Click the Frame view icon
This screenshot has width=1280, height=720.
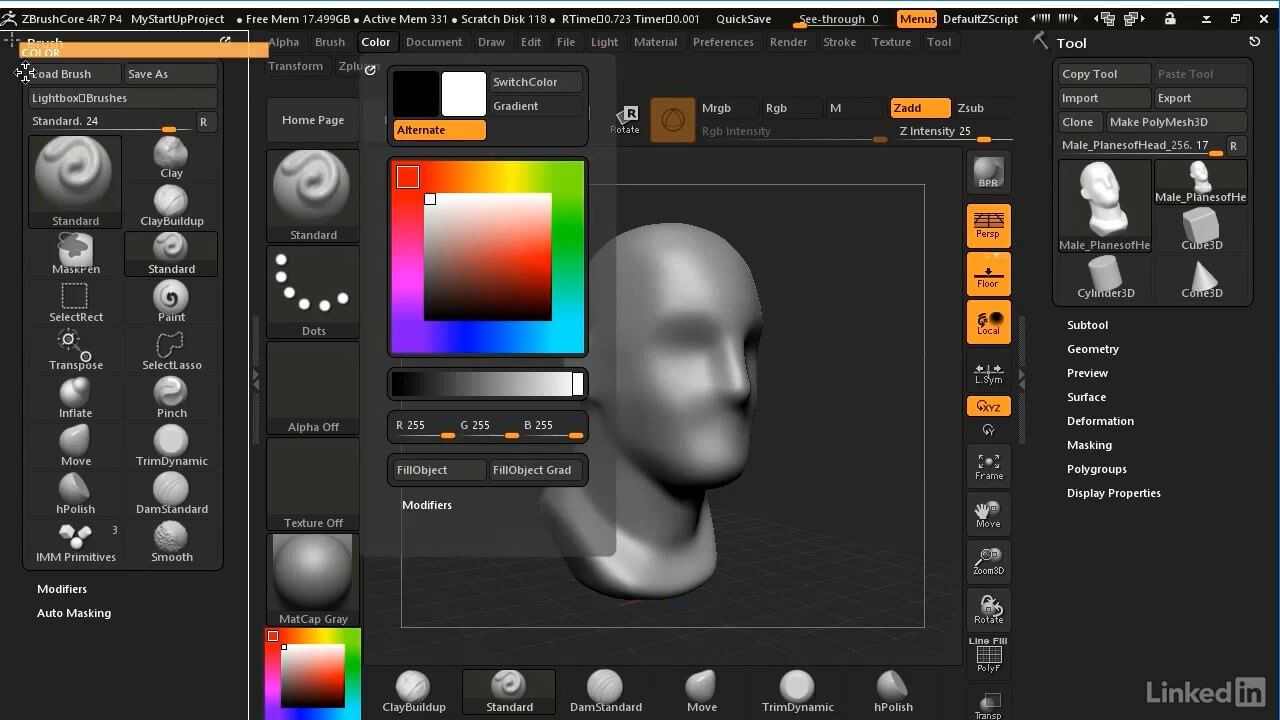coord(988,466)
